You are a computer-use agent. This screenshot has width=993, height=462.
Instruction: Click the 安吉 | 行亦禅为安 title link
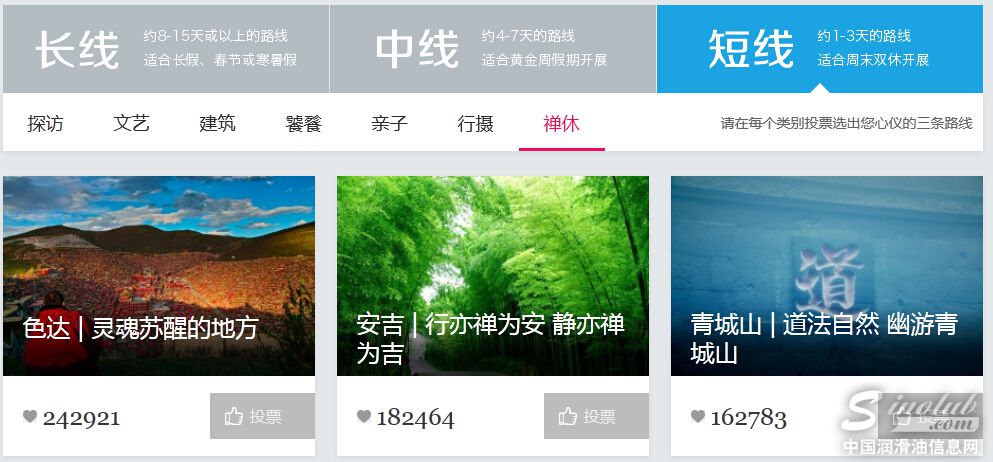pyautogui.click(x=491, y=339)
